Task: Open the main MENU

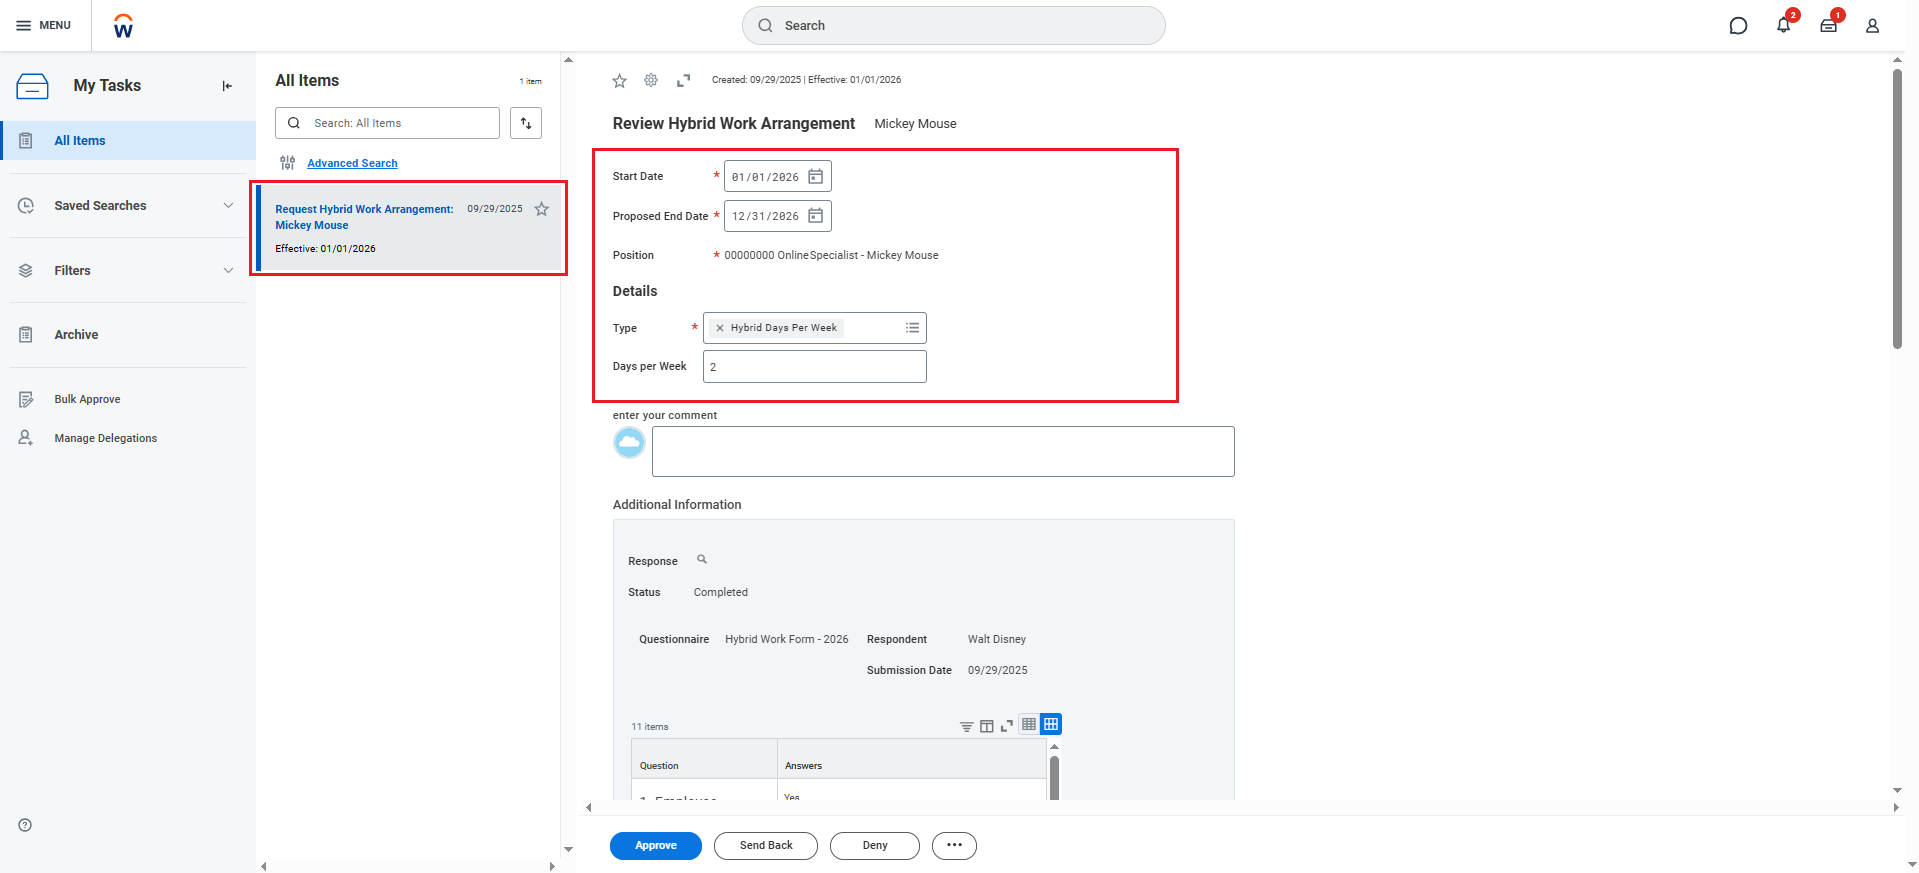Action: [x=44, y=25]
